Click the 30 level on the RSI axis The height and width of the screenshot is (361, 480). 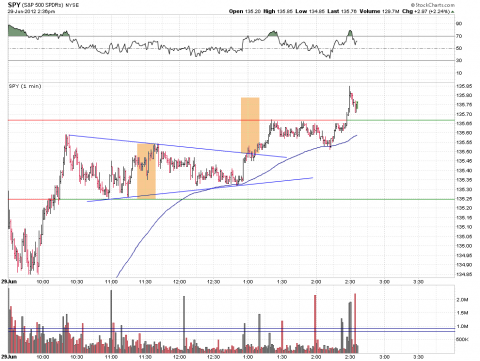[459, 60]
